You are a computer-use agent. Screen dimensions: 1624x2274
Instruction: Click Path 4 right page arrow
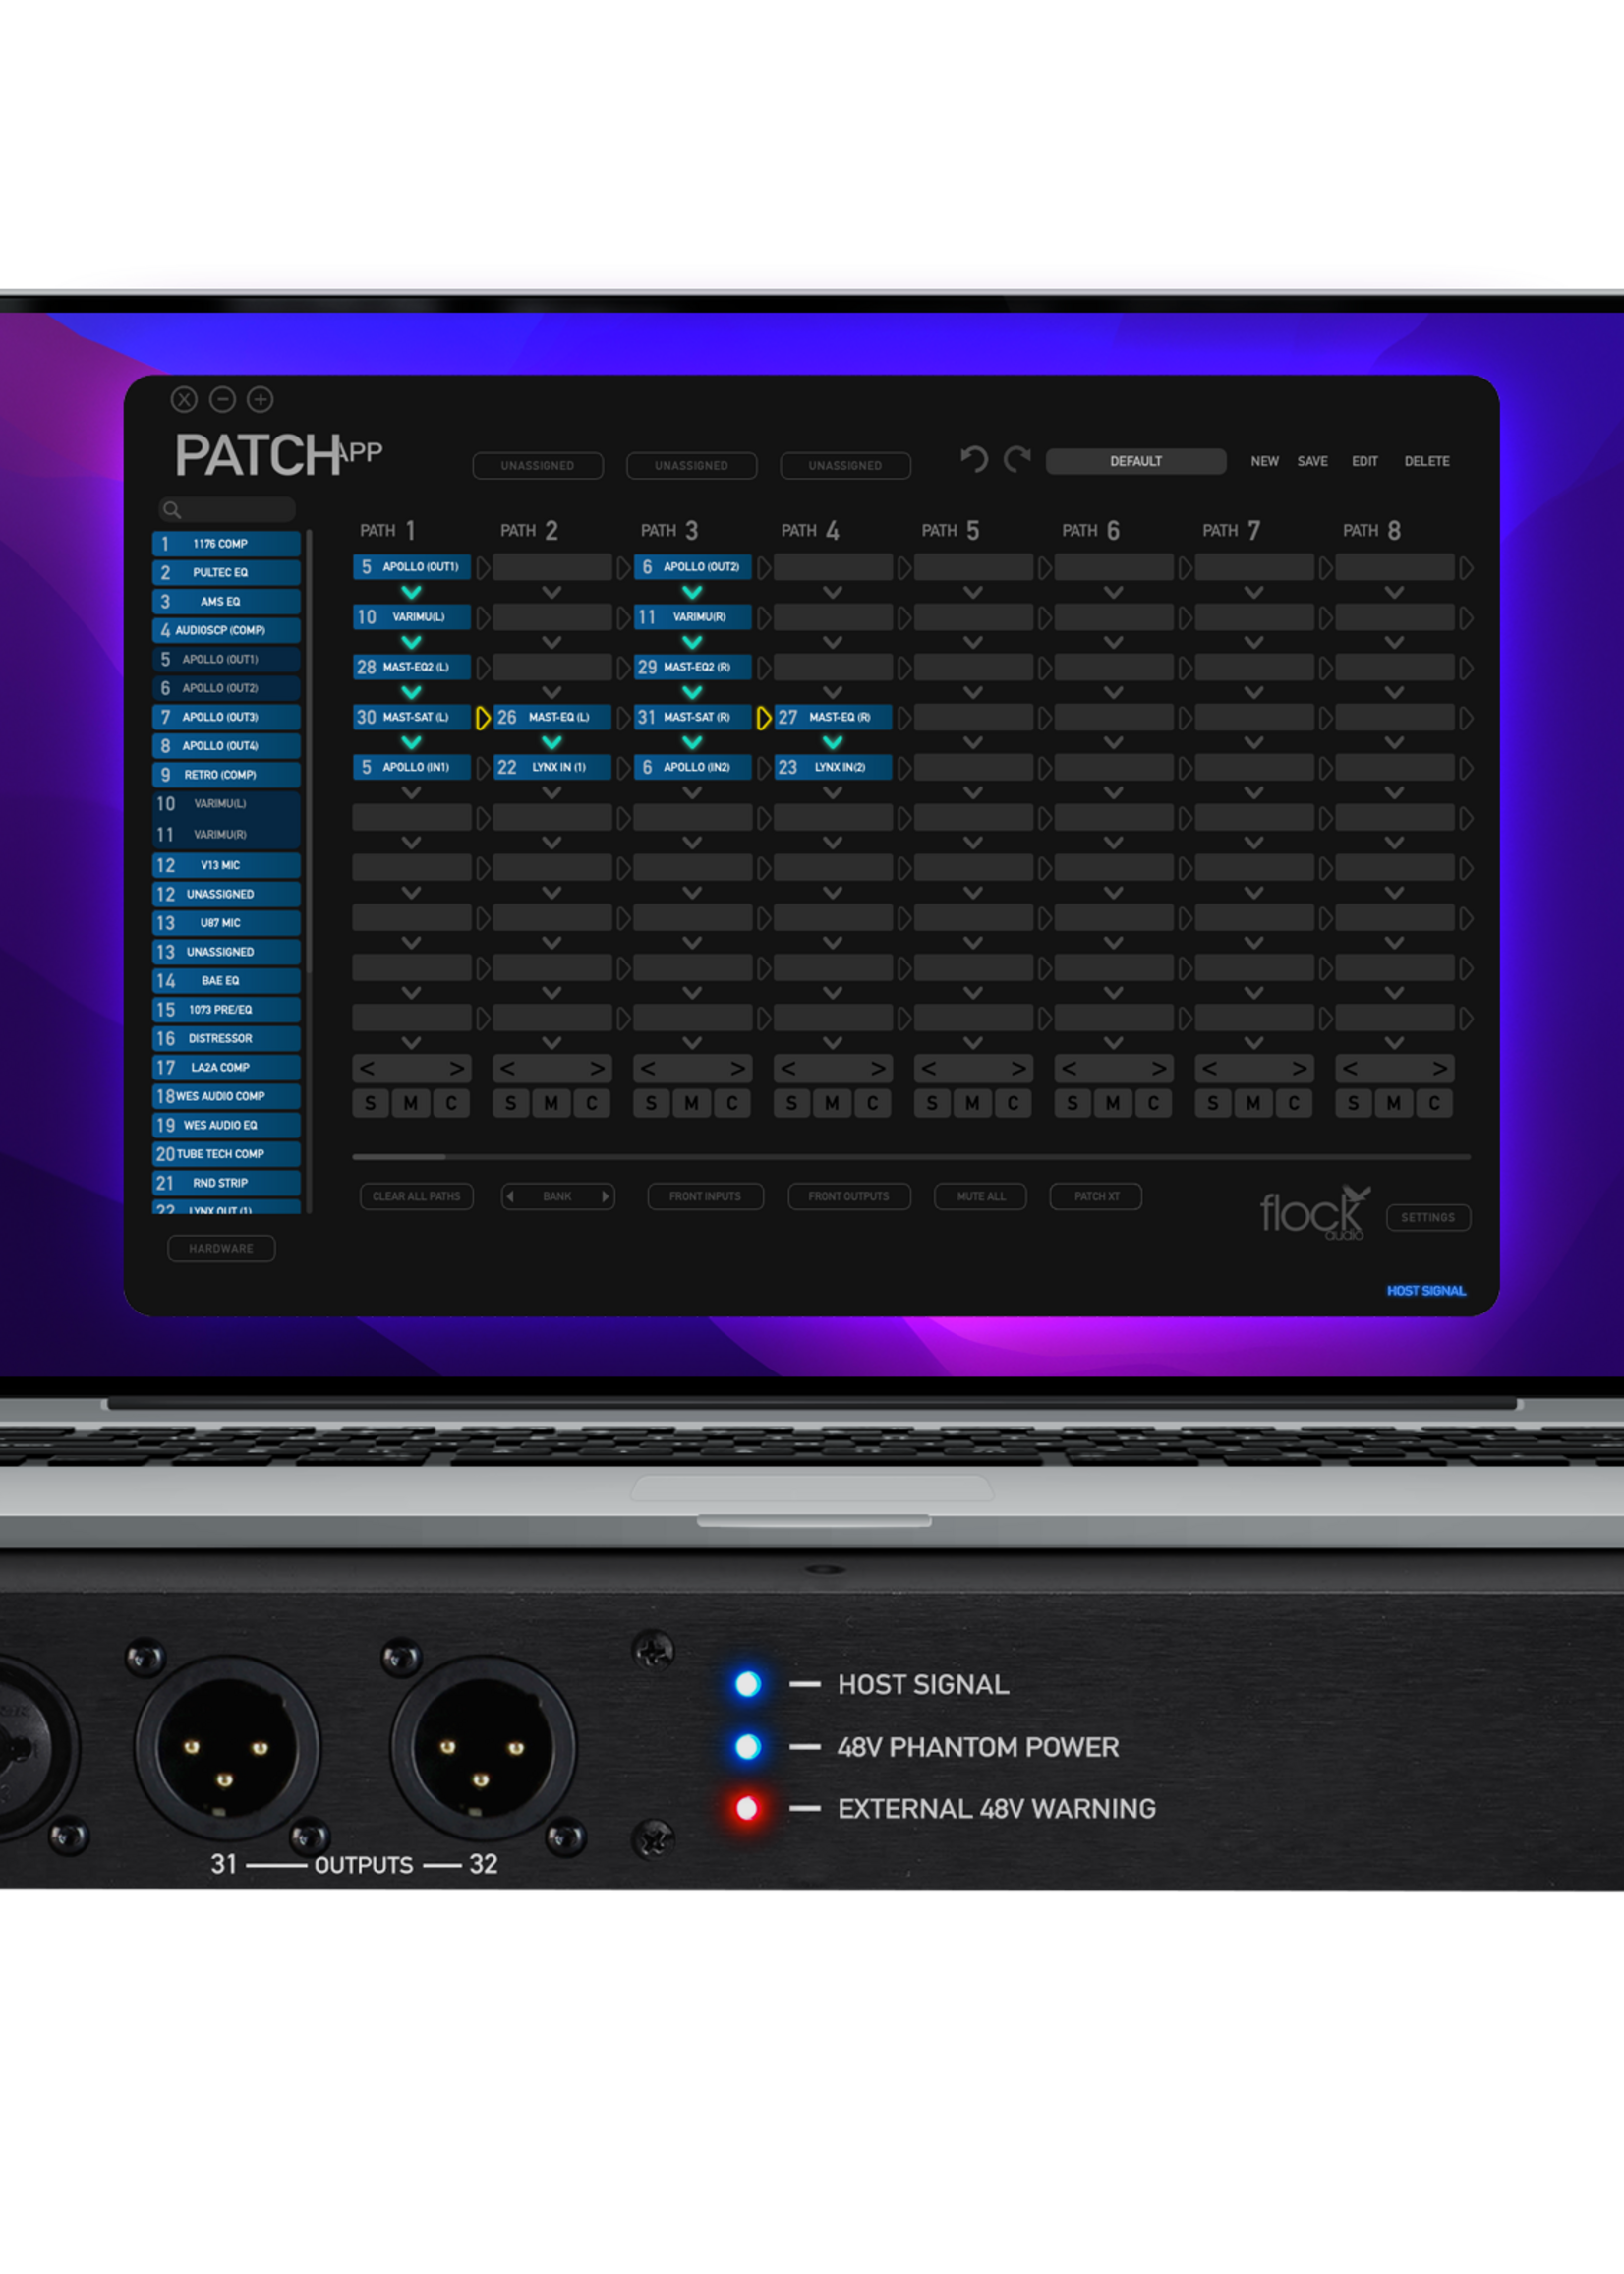pos(877,1068)
